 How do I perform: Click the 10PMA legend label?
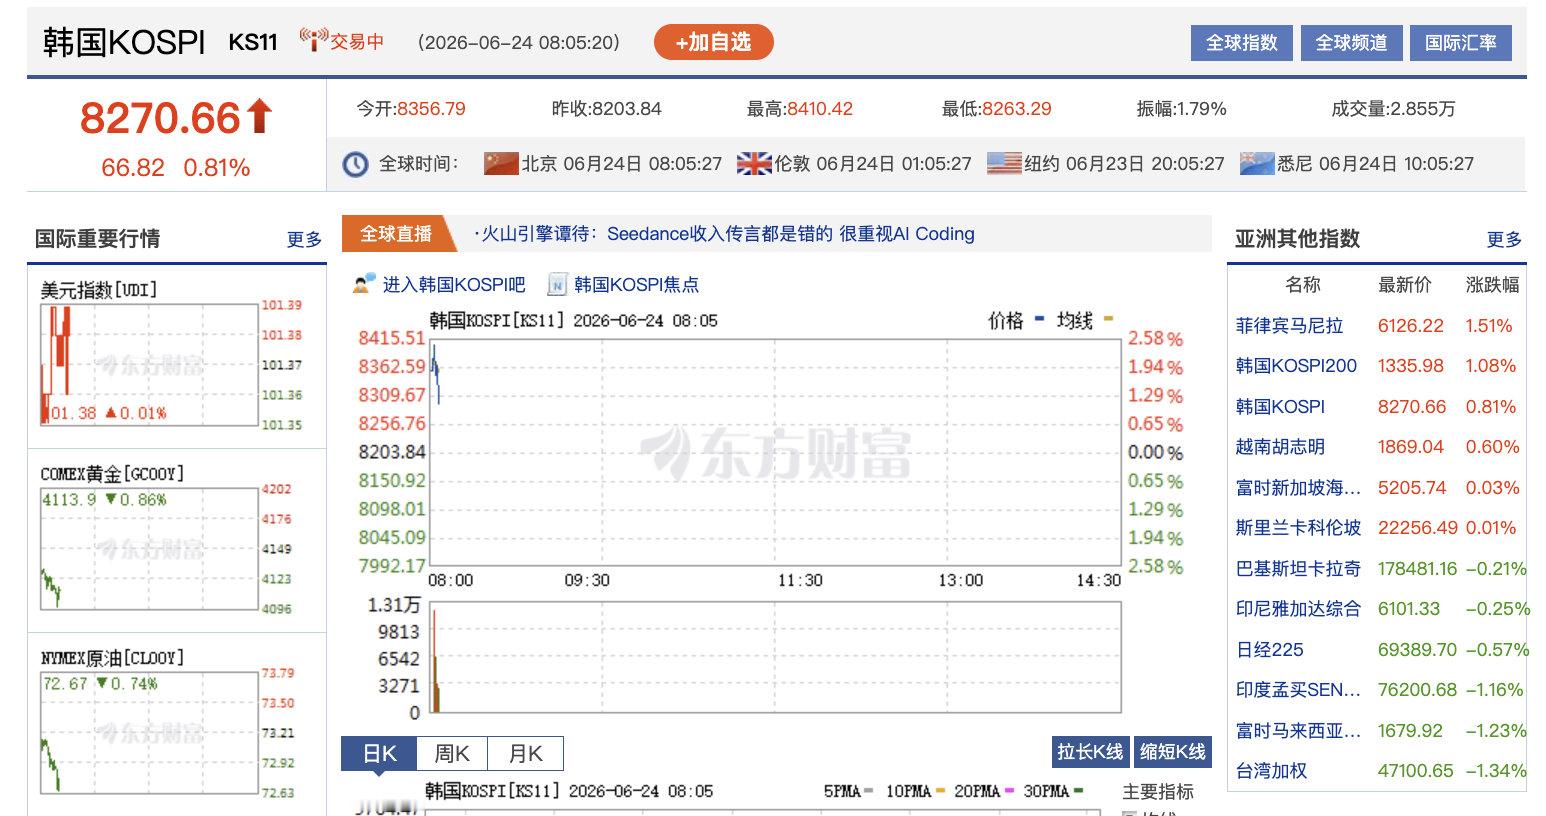[x=908, y=791]
